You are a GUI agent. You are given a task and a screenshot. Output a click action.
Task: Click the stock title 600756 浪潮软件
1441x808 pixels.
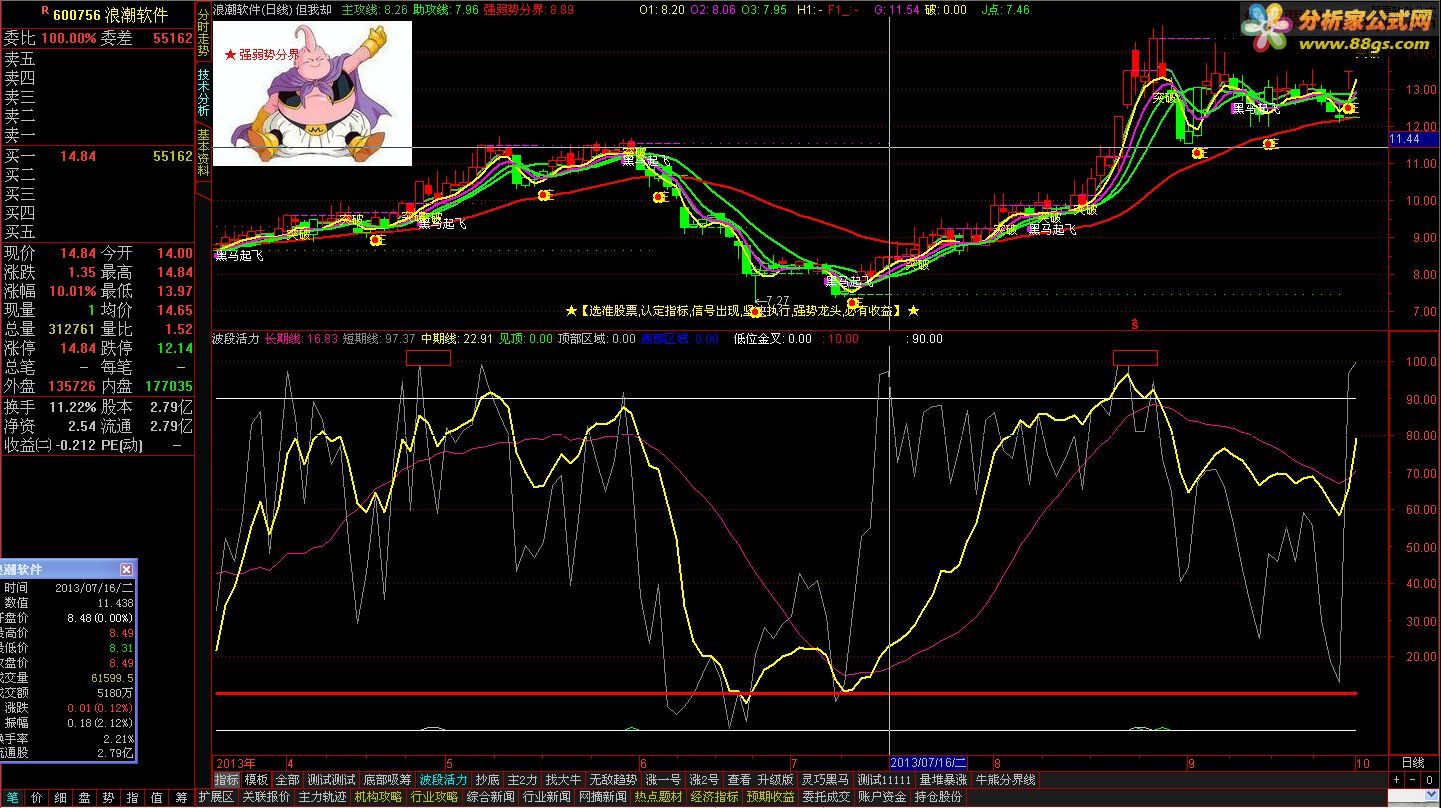(x=110, y=15)
